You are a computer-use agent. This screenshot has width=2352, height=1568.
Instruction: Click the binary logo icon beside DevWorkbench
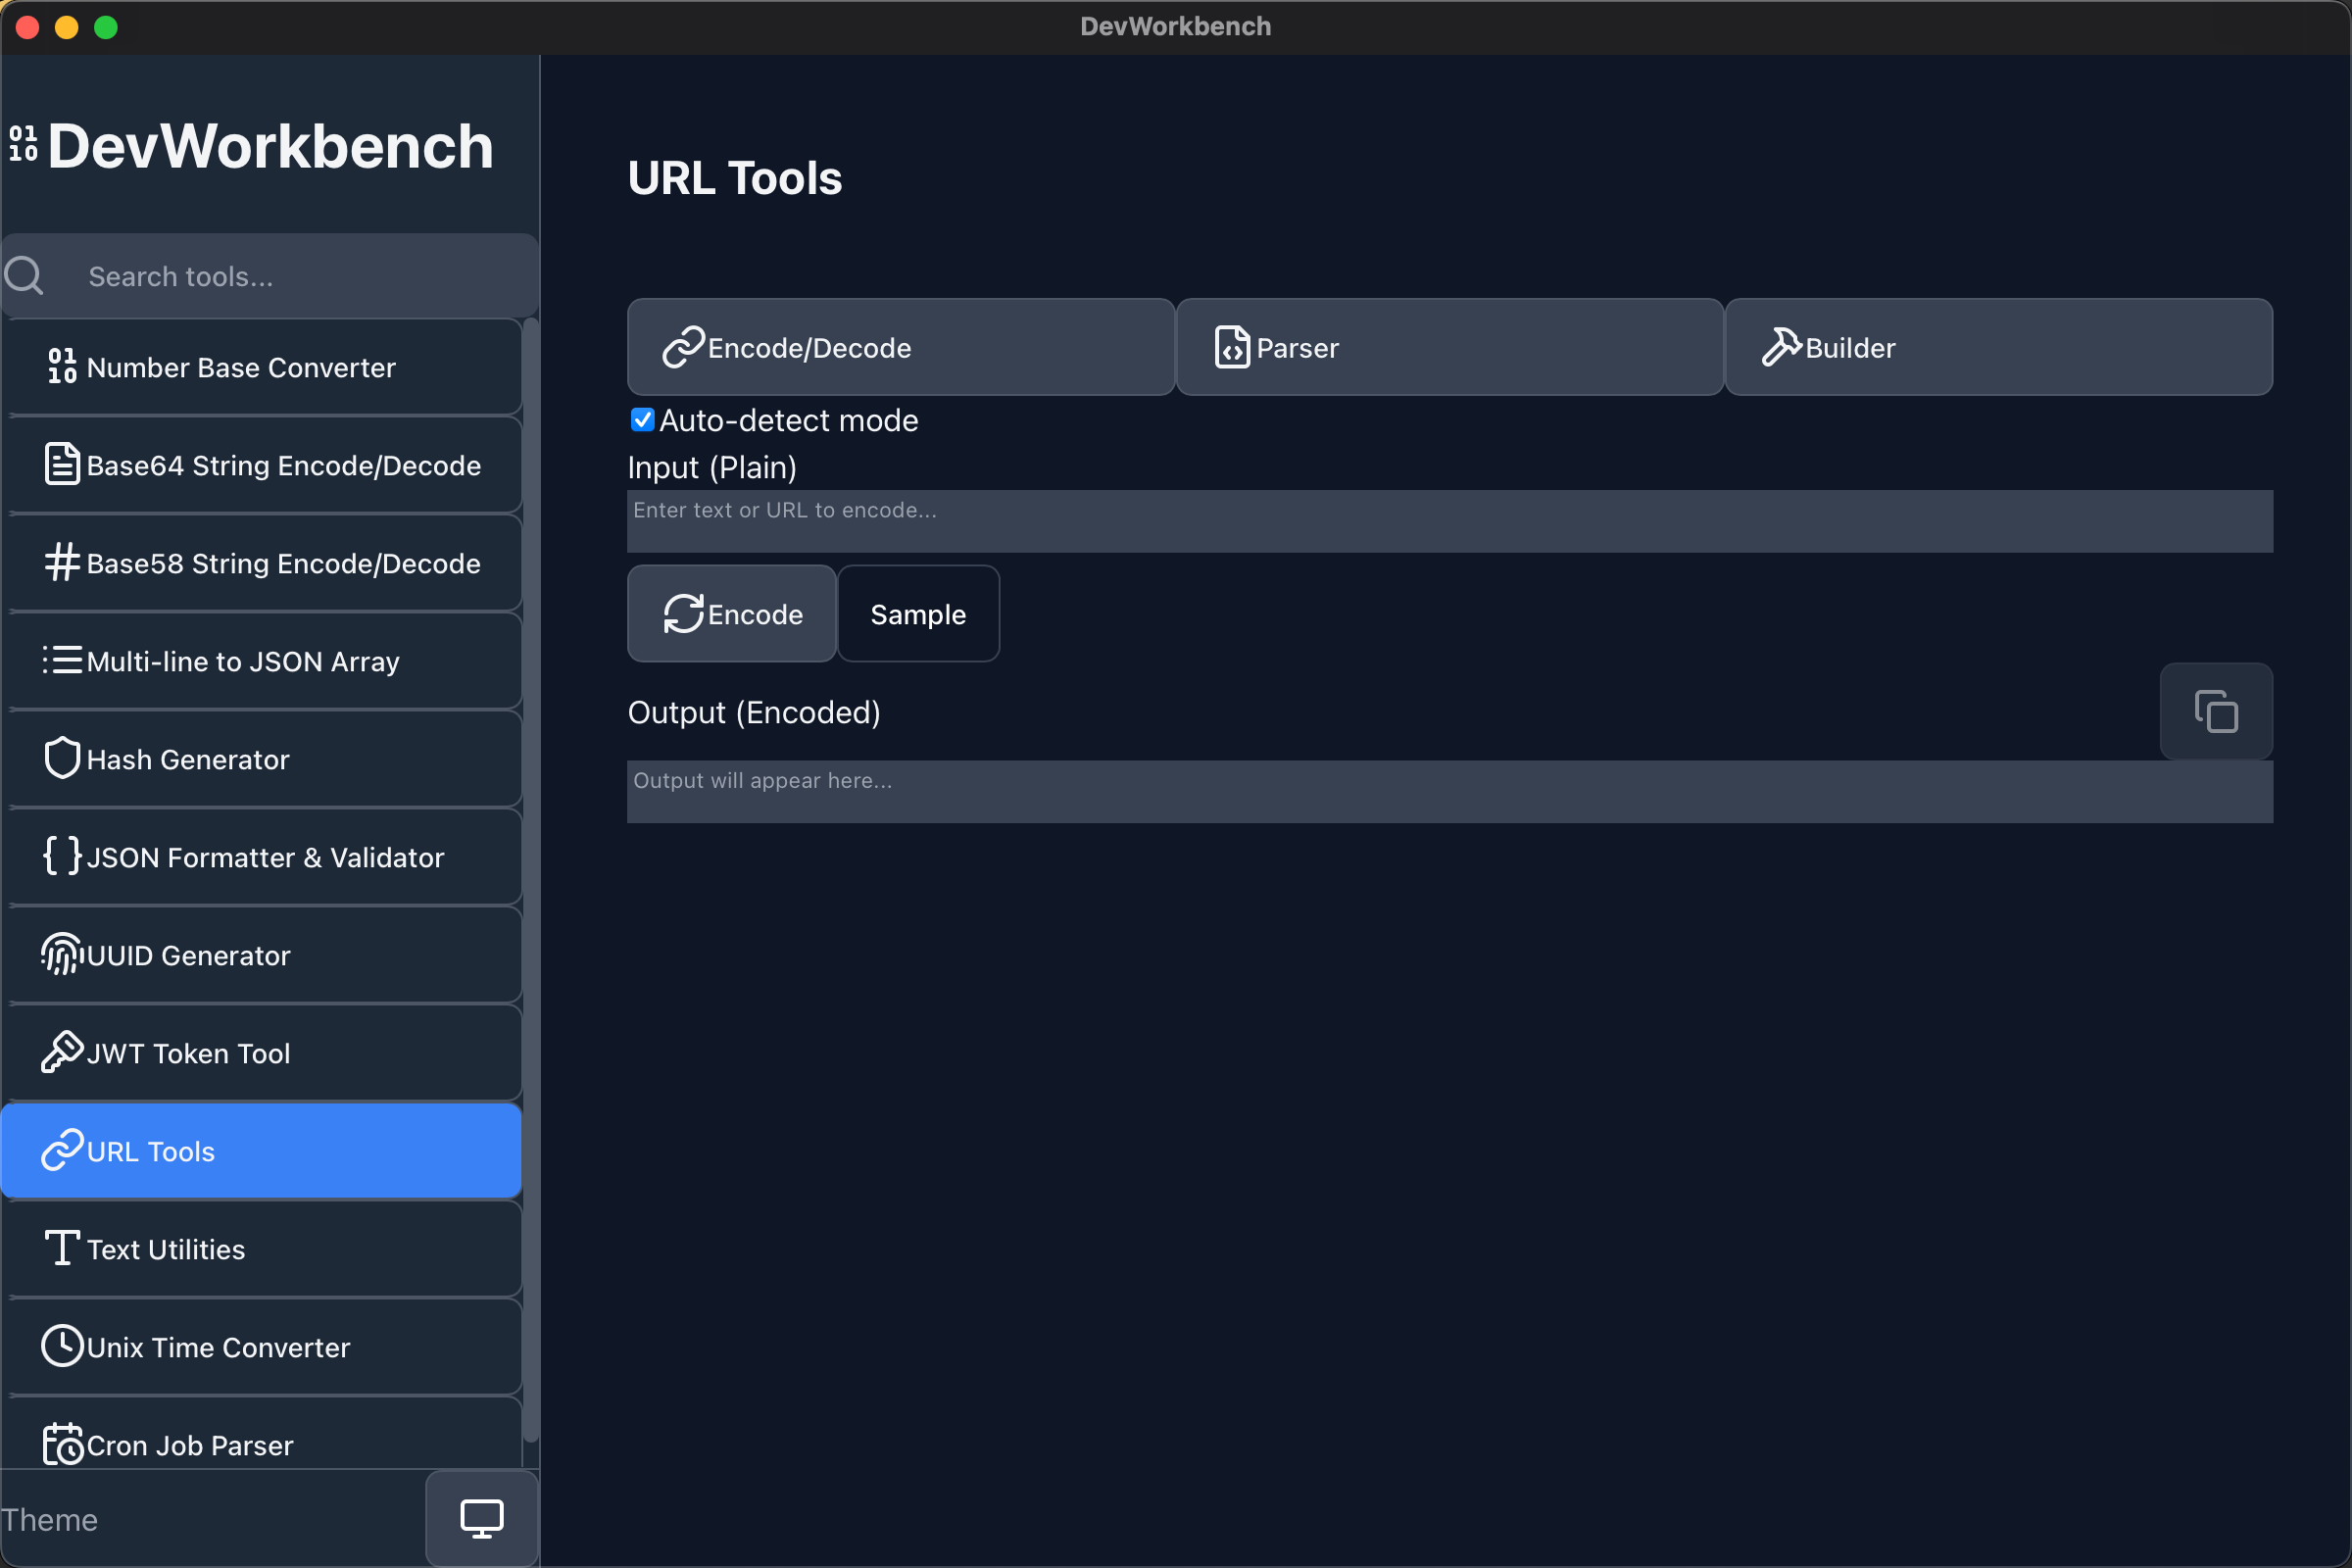23,144
